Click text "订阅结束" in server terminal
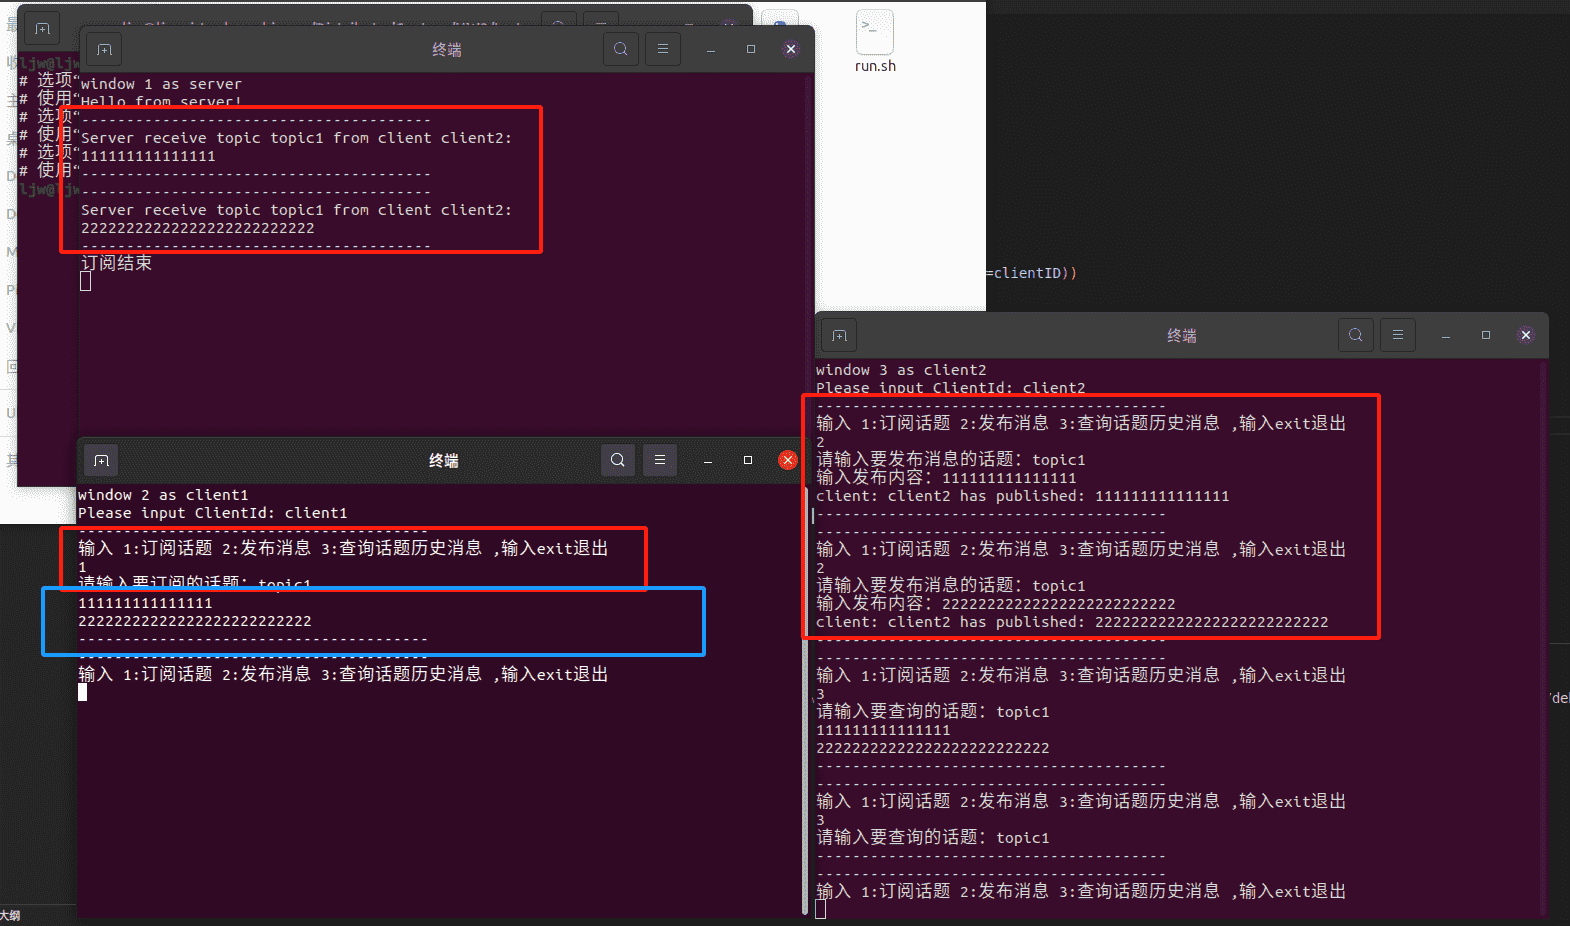This screenshot has height=926, width=1570. click(116, 263)
